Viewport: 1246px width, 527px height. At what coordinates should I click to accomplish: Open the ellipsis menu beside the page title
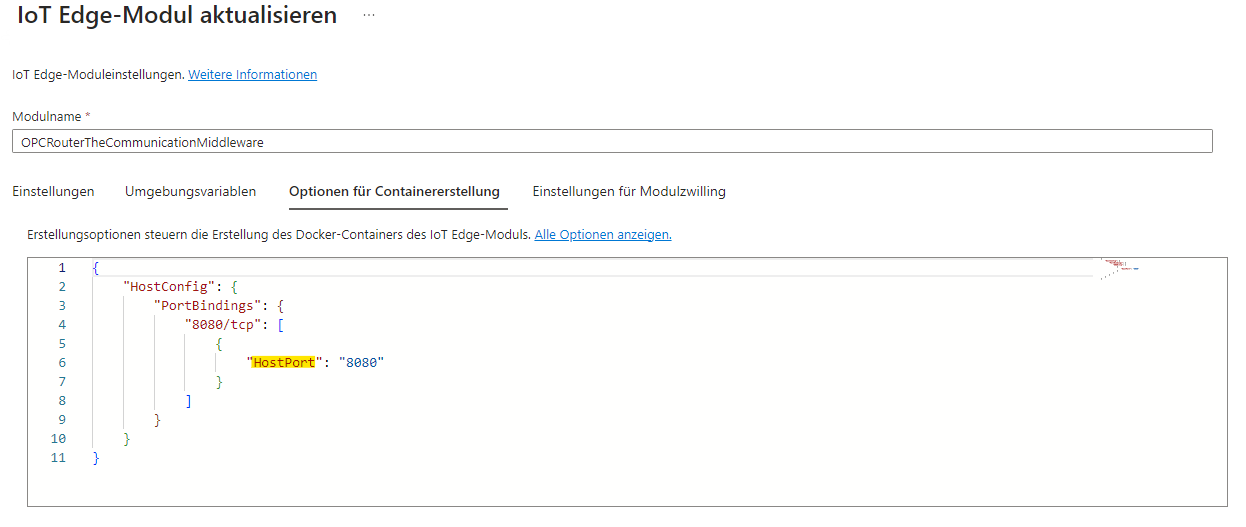click(369, 15)
